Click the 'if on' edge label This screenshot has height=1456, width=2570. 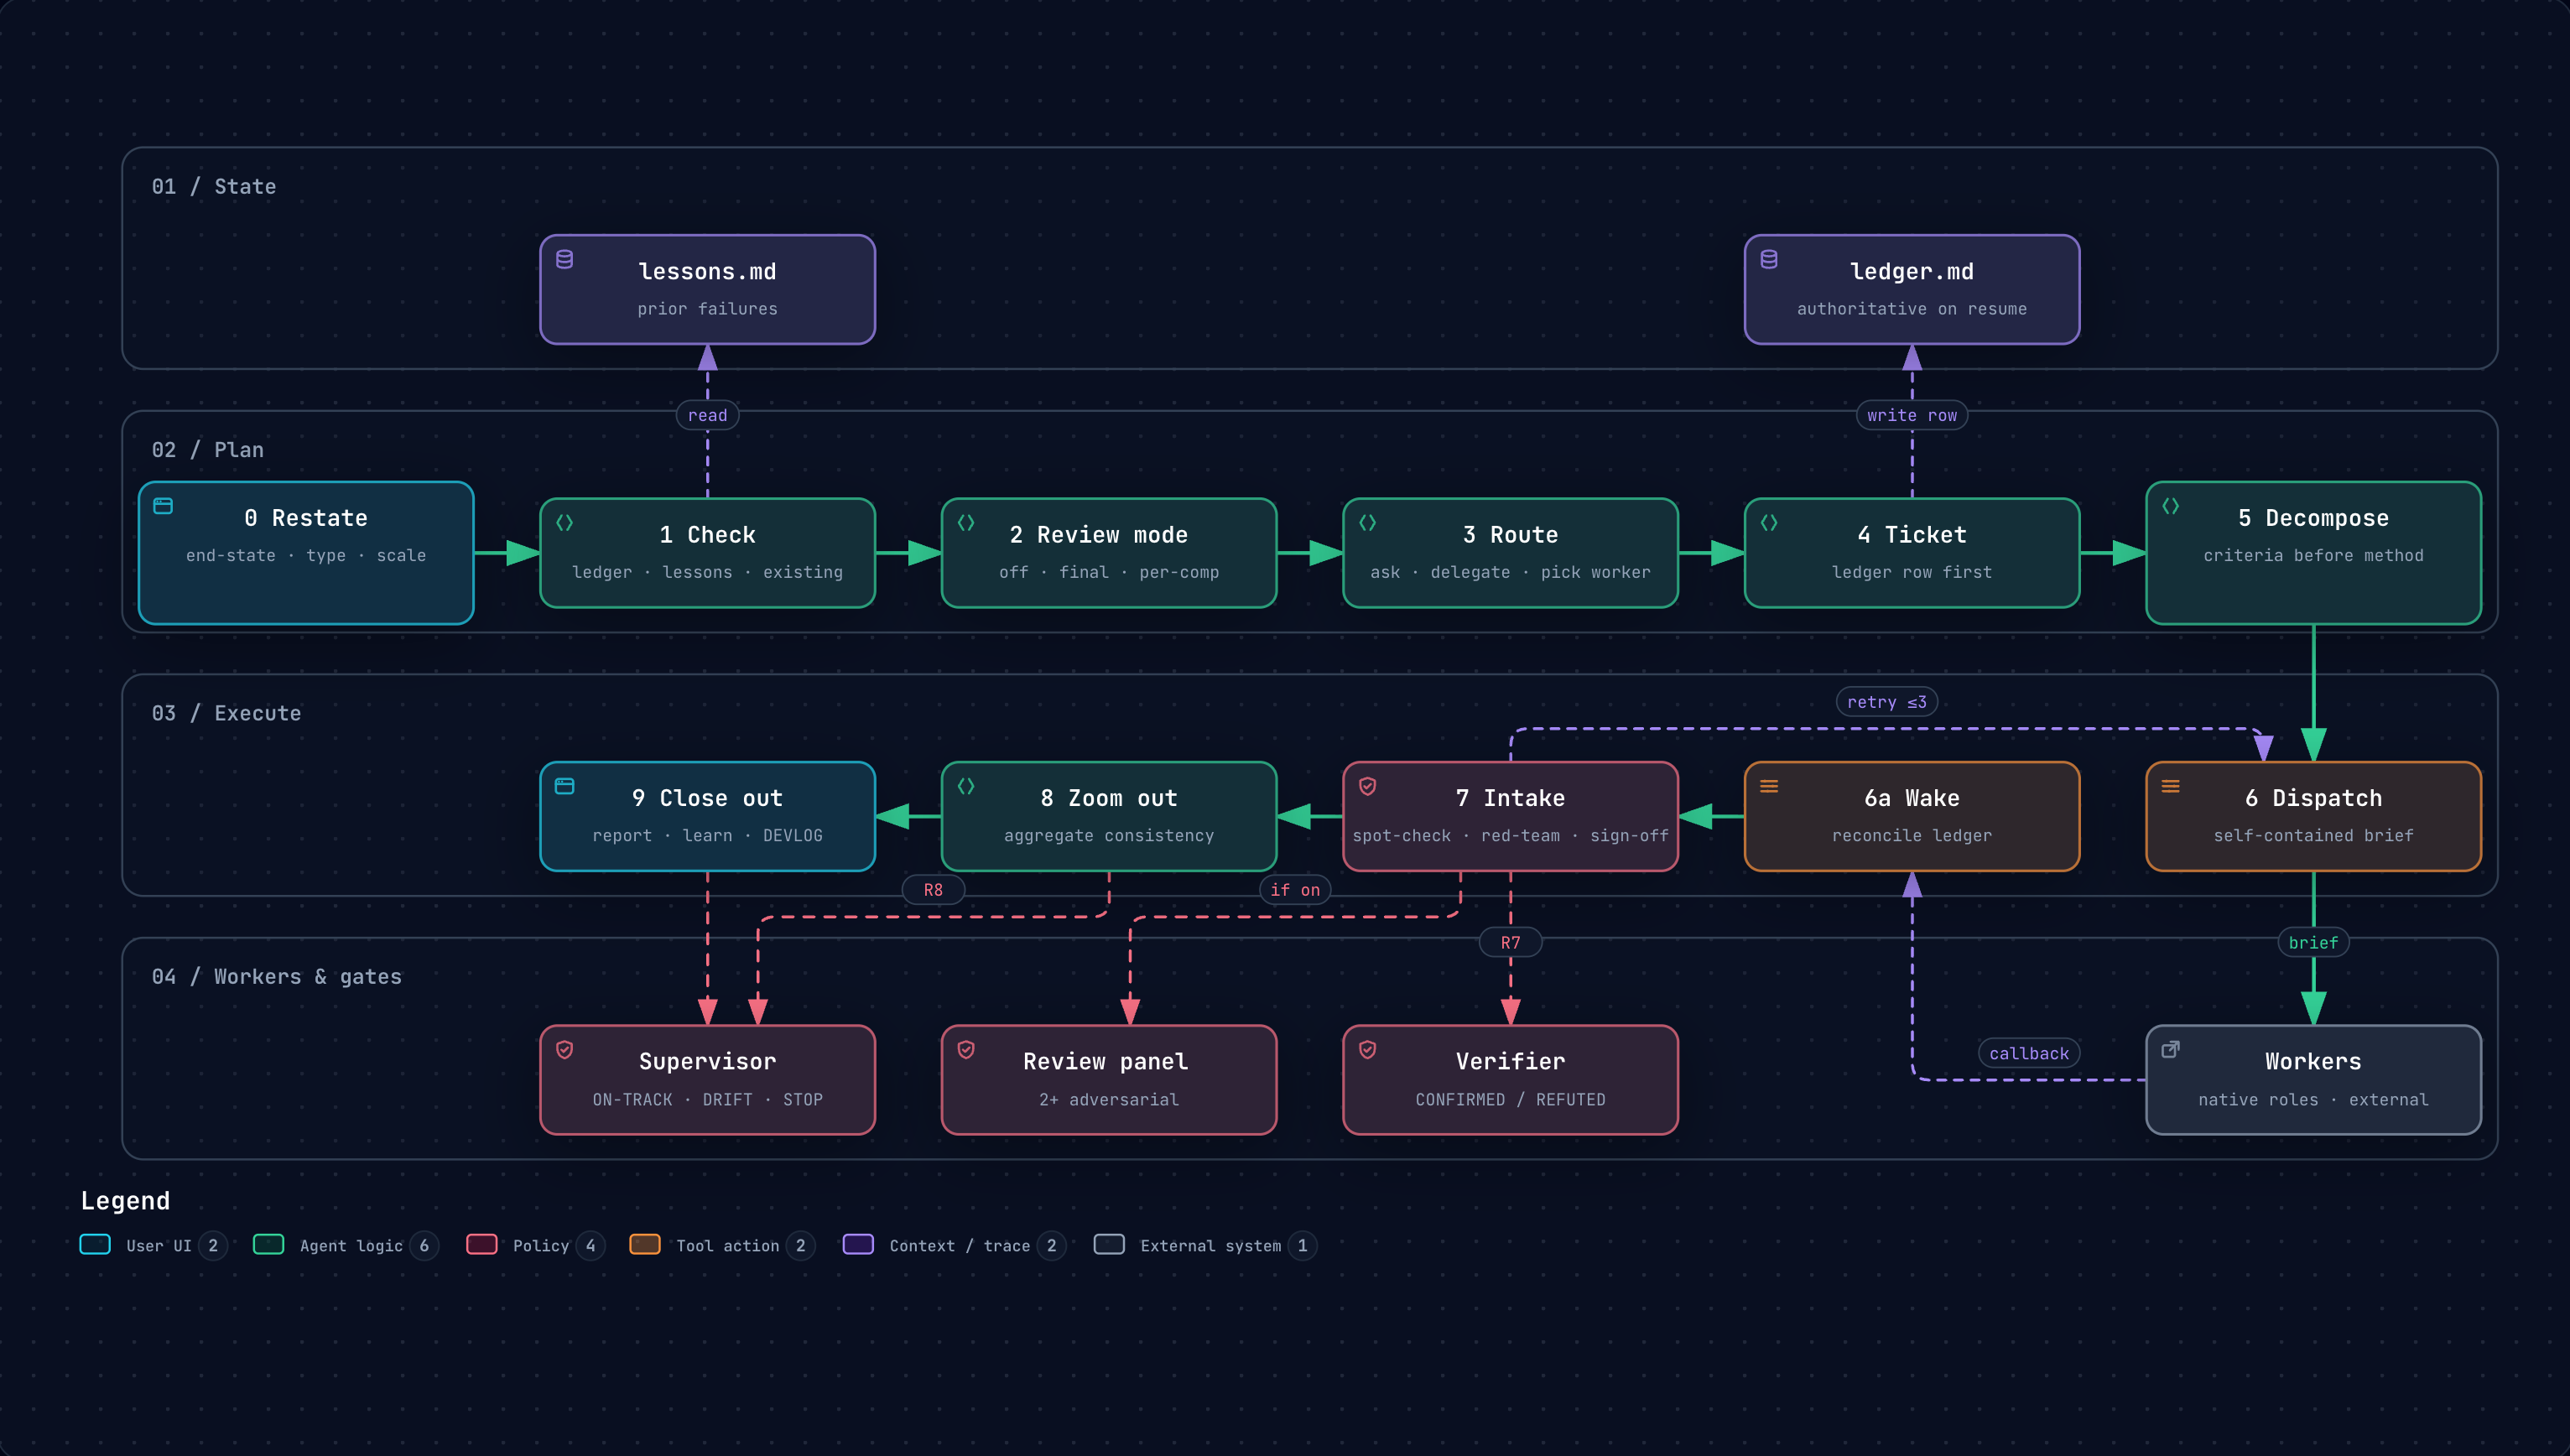tap(1295, 889)
